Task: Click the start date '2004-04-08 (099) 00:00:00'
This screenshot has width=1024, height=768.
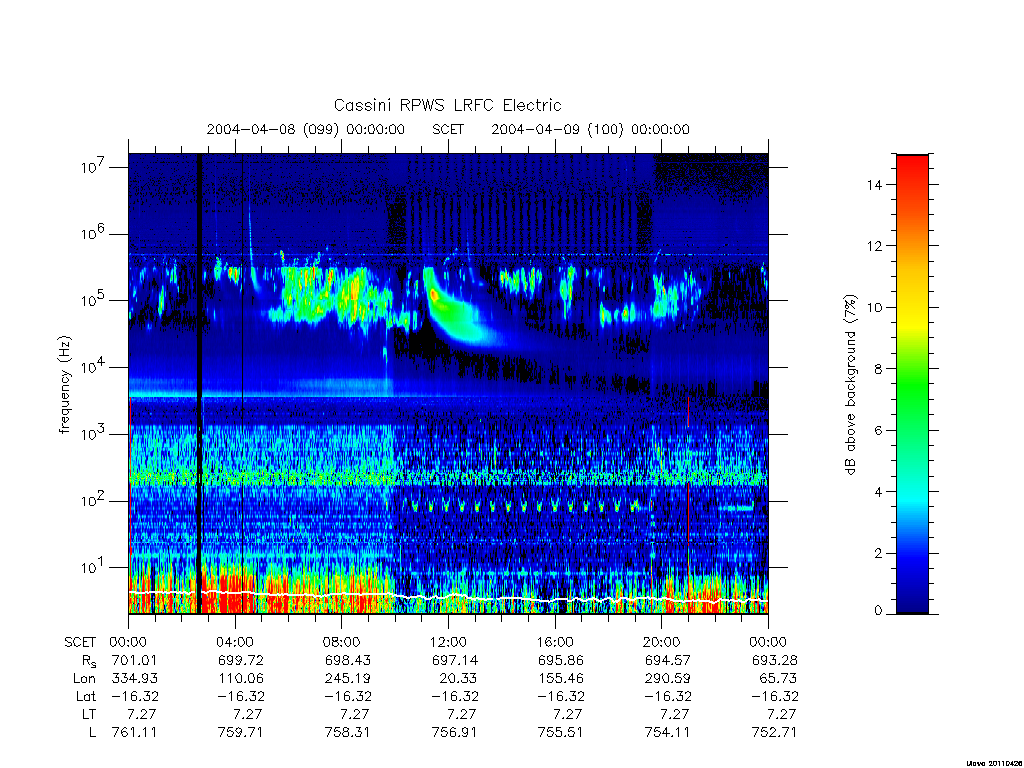Action: [306, 129]
